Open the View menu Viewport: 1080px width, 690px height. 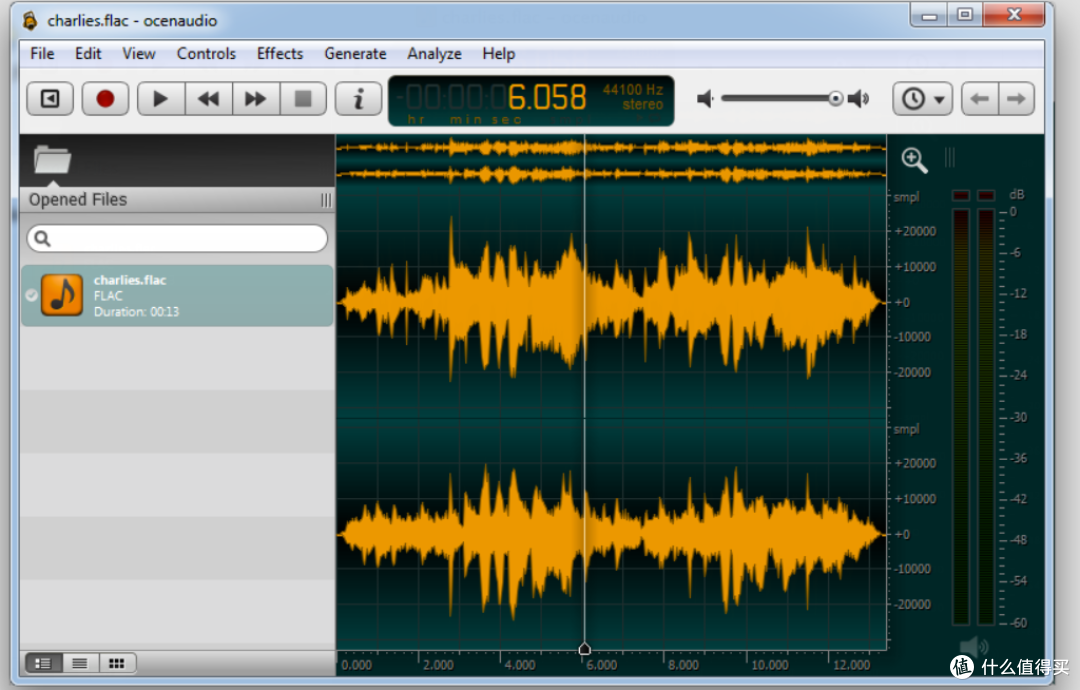coord(139,54)
